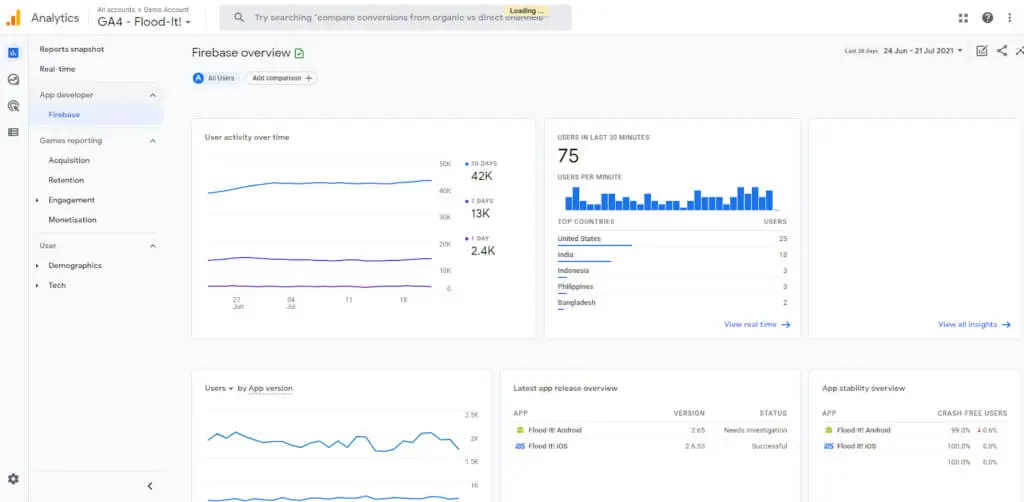
Task: Click the 'Needs investigation' status text
Action: point(755,430)
